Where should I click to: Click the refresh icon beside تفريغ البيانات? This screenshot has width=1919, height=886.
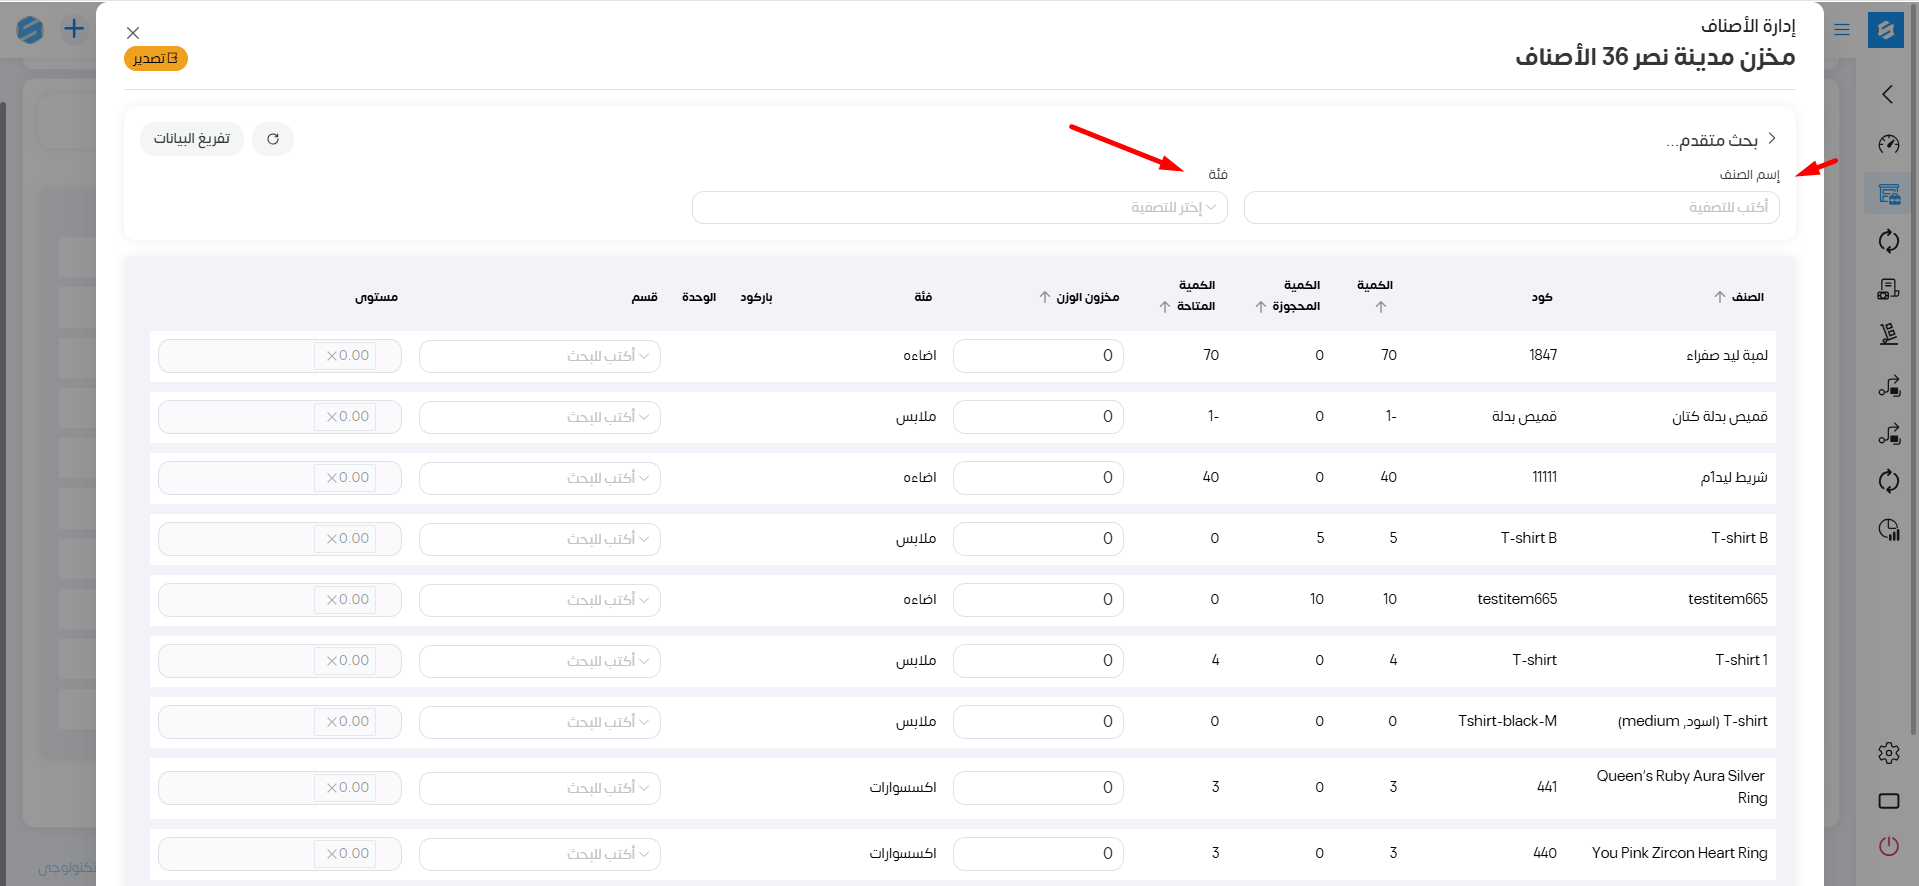[x=273, y=139]
